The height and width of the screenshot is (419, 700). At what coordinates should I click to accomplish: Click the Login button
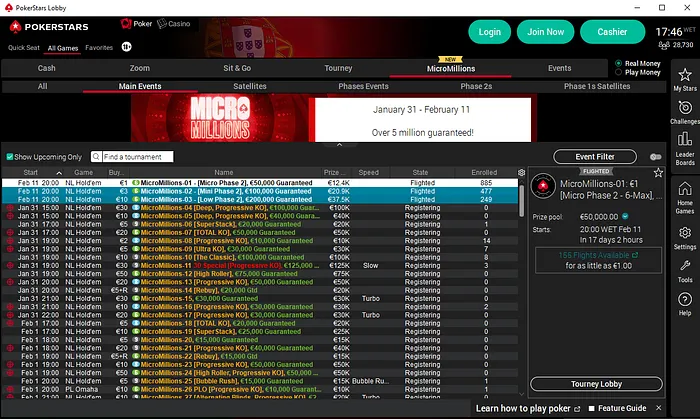[490, 32]
